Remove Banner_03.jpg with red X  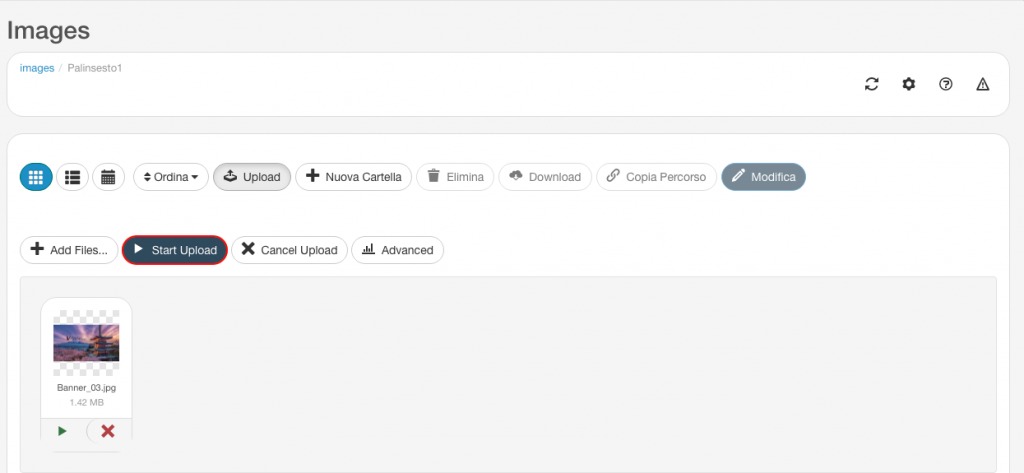point(108,431)
